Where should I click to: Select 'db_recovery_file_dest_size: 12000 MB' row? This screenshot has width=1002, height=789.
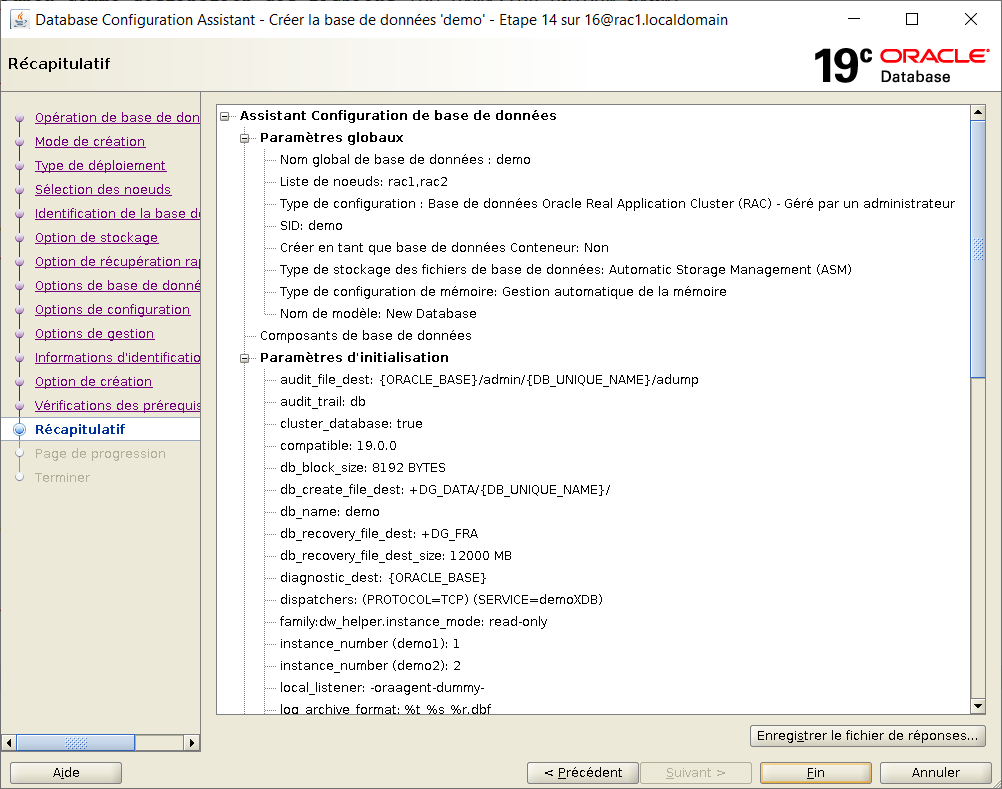pyautogui.click(x=396, y=556)
